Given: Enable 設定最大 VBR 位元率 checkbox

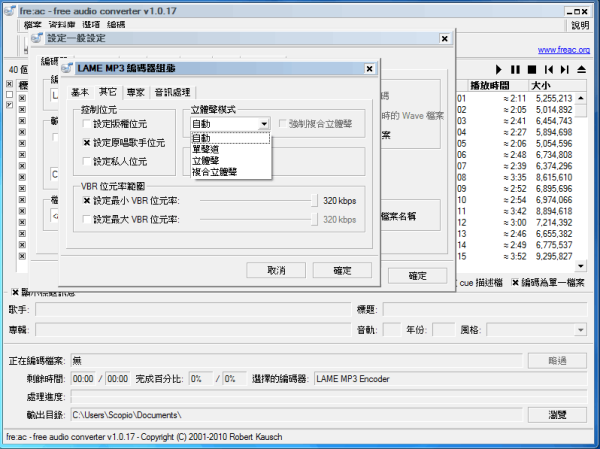Looking at the screenshot, I should (87, 219).
